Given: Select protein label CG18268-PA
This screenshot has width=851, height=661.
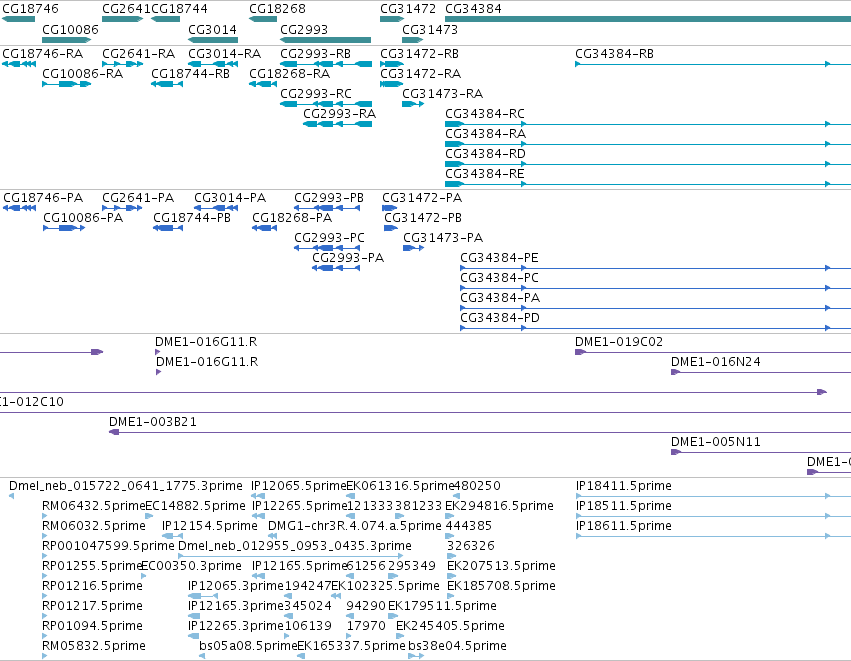Looking at the screenshot, I should point(292,218).
